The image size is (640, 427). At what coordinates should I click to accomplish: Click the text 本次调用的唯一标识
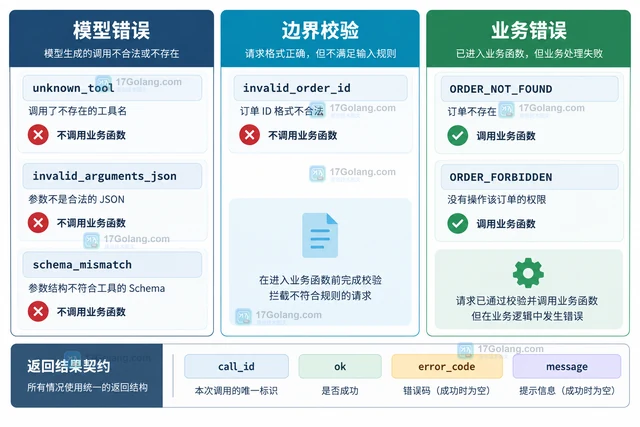236,391
